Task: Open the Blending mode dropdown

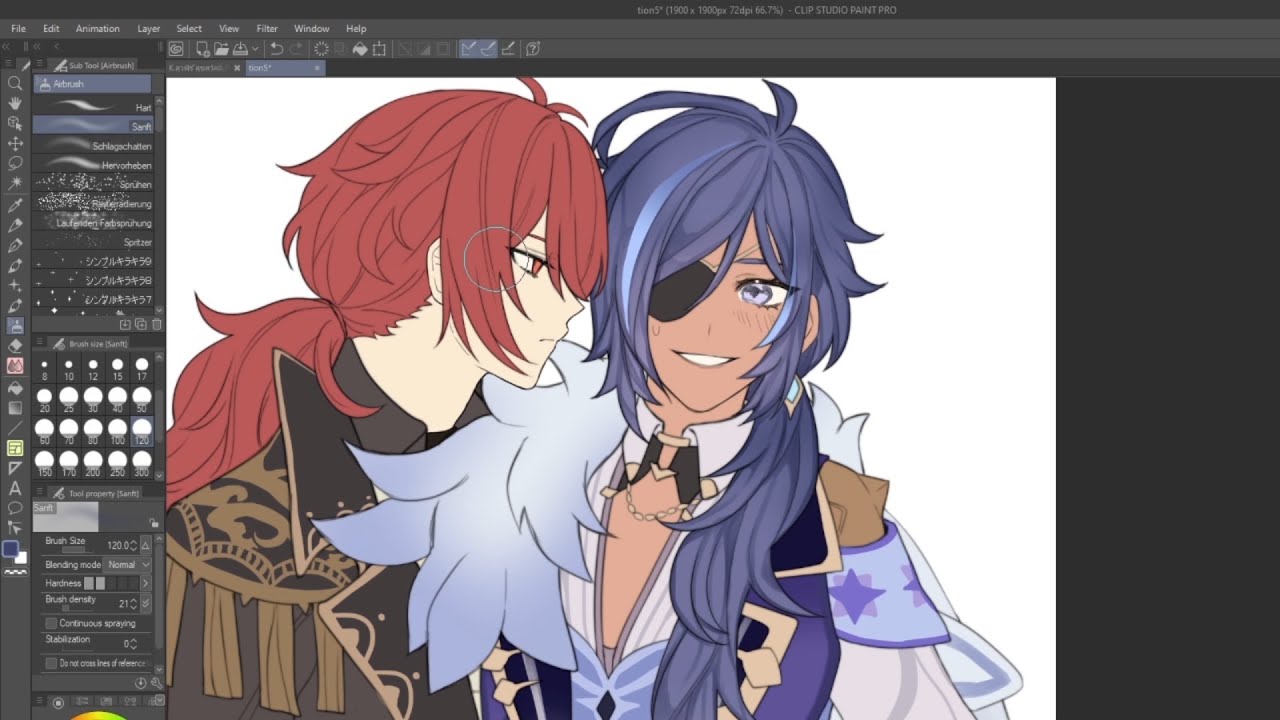Action: [x=128, y=564]
